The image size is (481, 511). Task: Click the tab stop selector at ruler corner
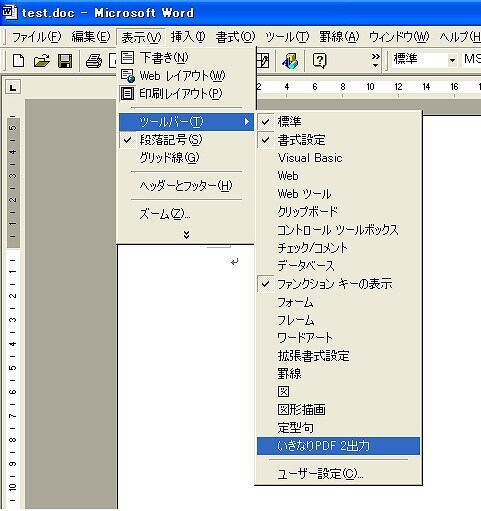pos(13,88)
